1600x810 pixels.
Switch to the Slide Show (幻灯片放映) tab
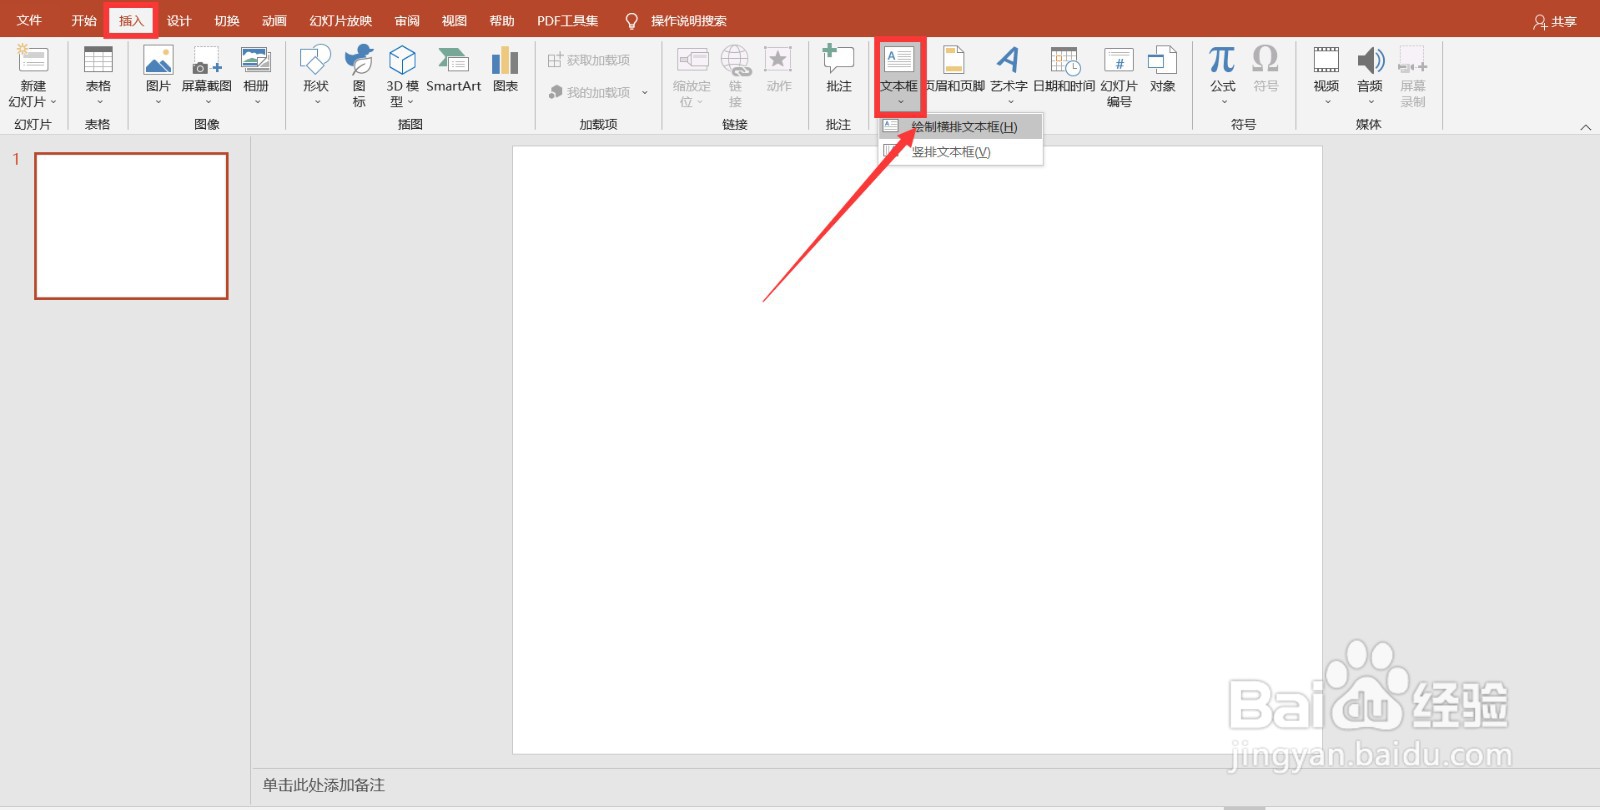tap(341, 21)
